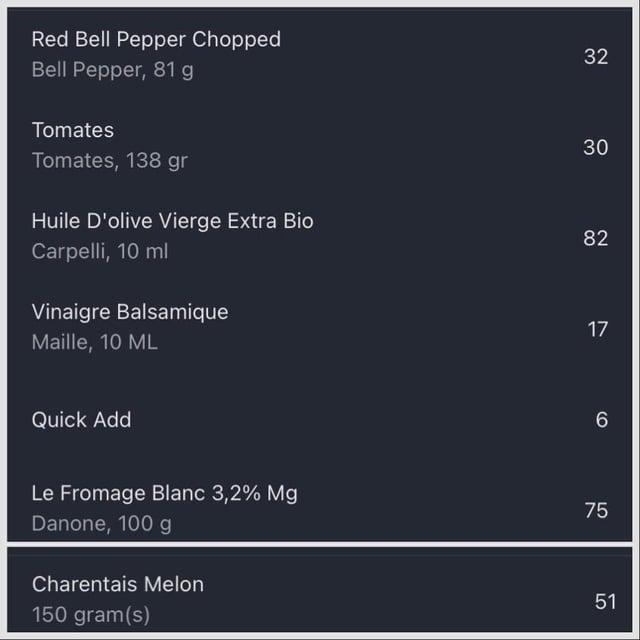Click the 32 calorie value

[x=596, y=56]
